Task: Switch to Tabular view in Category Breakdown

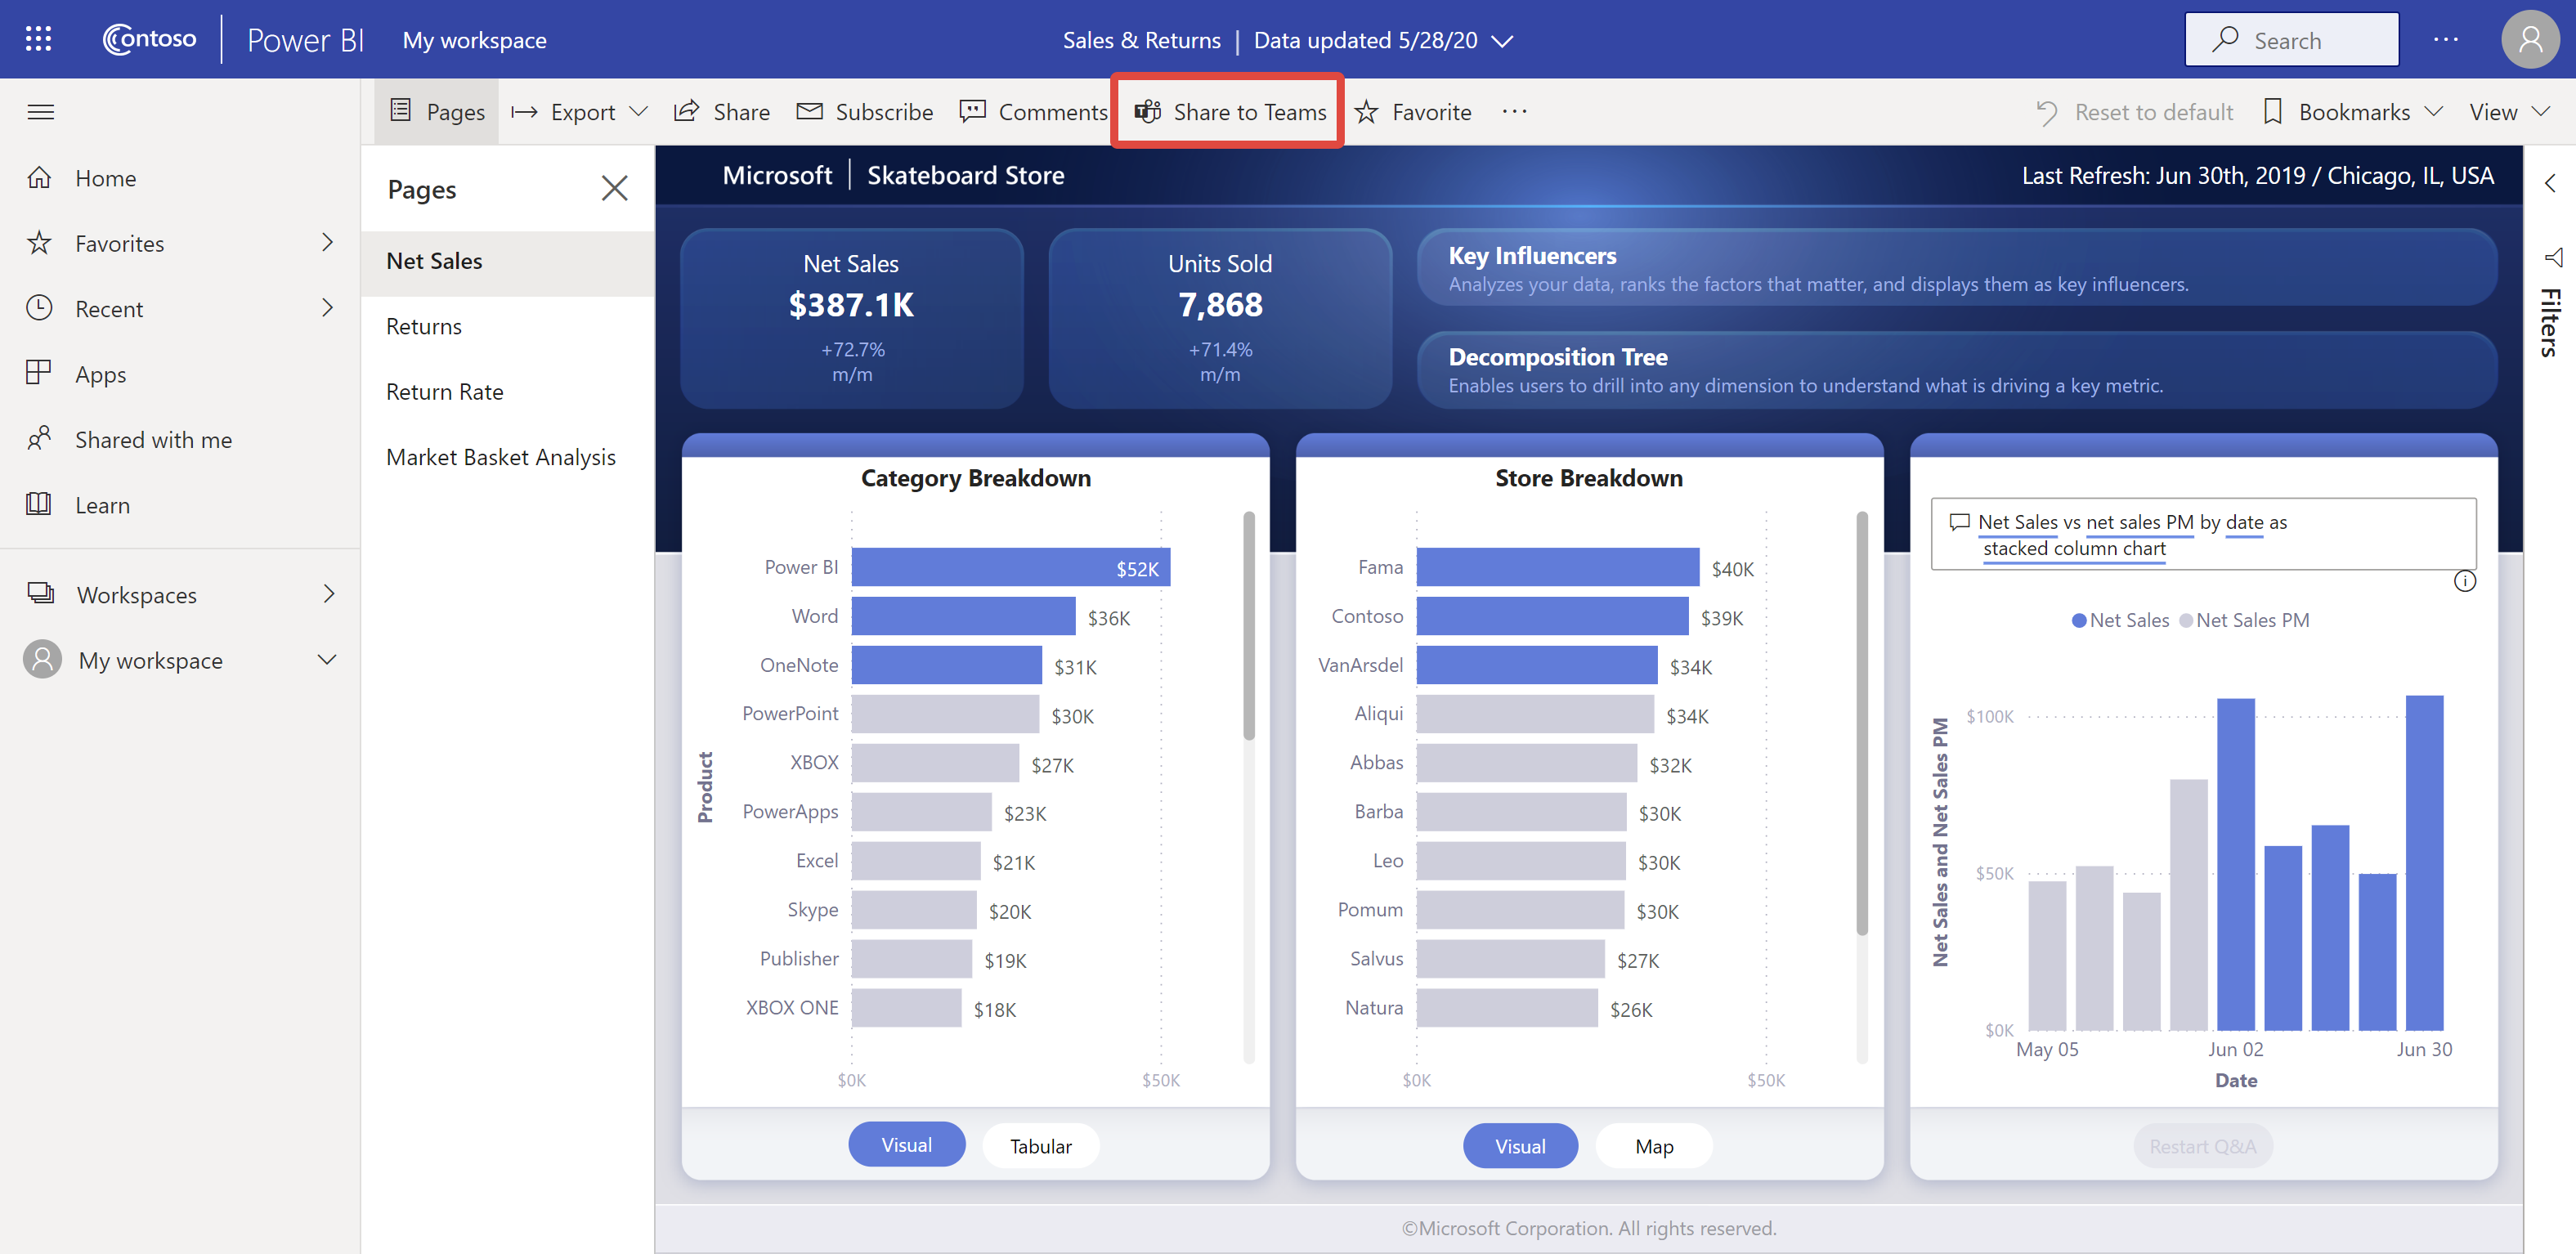Action: click(x=1042, y=1145)
